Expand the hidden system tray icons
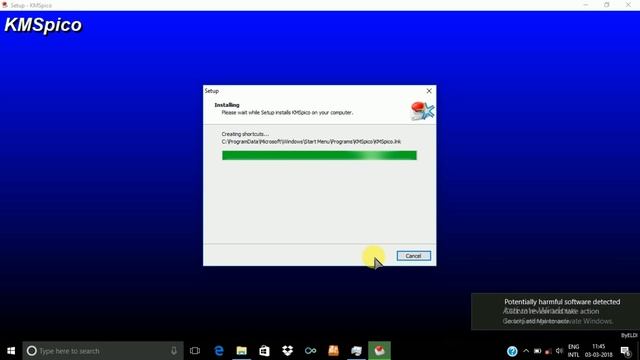The height and width of the screenshot is (360, 640). [526, 351]
